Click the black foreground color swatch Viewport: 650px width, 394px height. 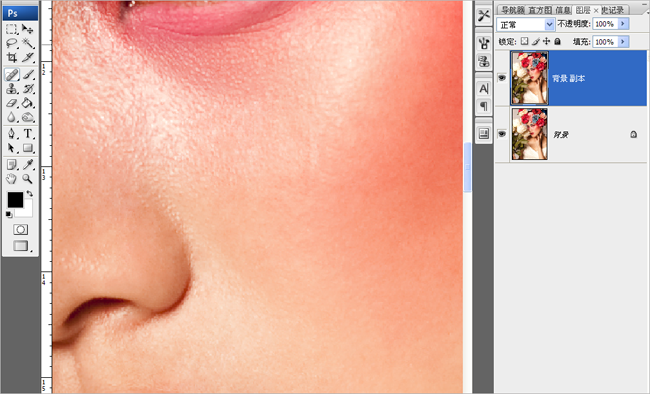coord(15,200)
